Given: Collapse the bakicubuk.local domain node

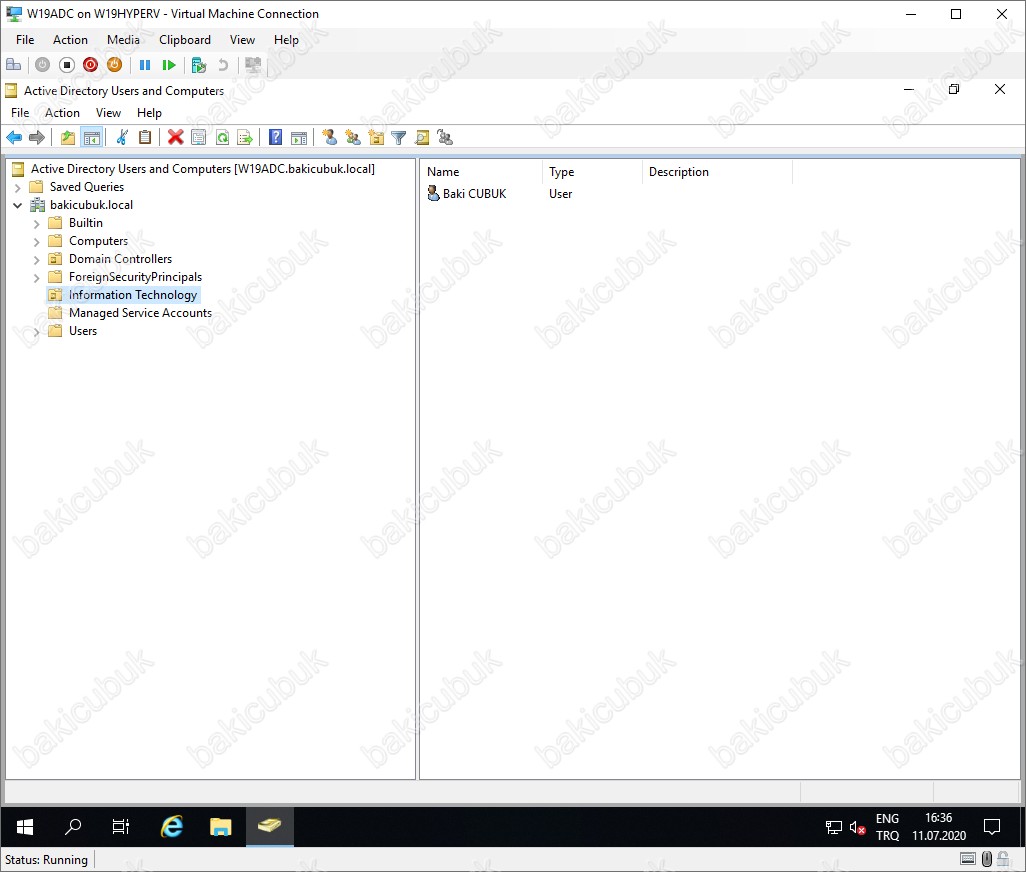Looking at the screenshot, I should pyautogui.click(x=18, y=205).
